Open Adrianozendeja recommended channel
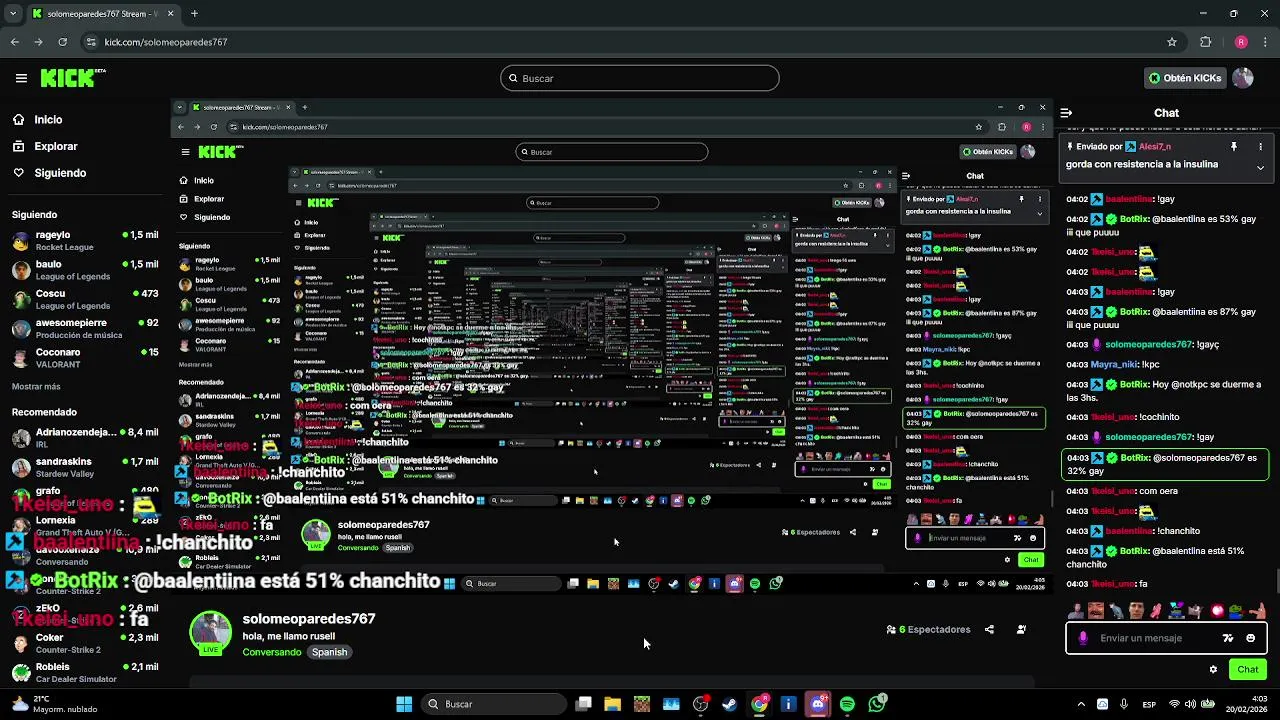 [85, 438]
